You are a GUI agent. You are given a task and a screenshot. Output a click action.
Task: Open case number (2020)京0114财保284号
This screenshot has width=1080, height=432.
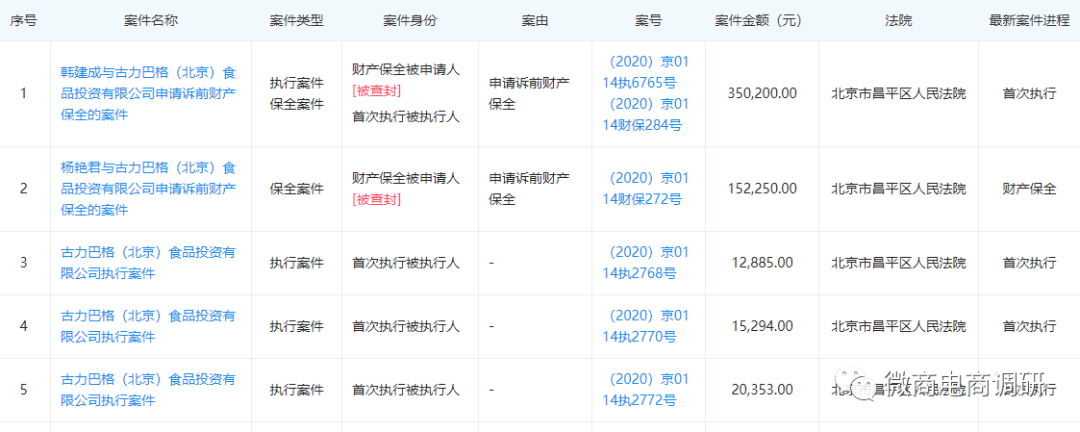[x=648, y=114]
